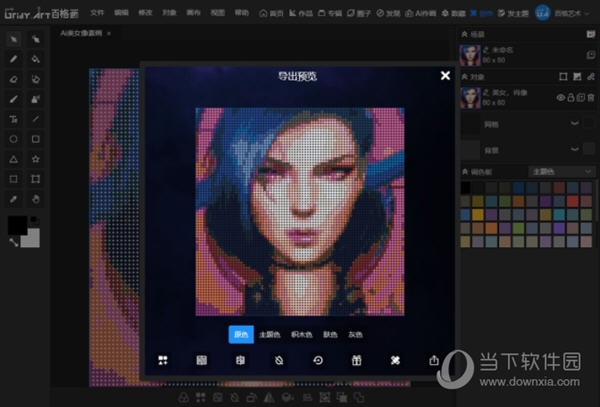Click the share export icon in preview dialog

pos(434,360)
